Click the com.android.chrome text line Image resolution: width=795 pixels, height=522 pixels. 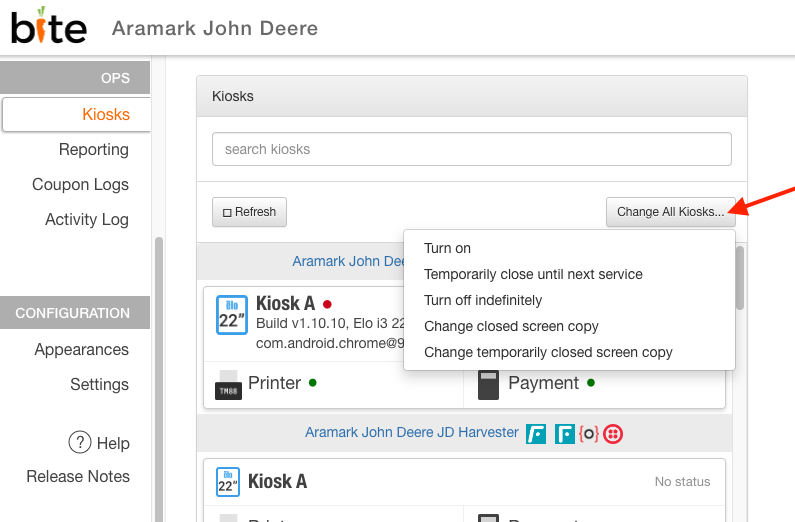[330, 344]
